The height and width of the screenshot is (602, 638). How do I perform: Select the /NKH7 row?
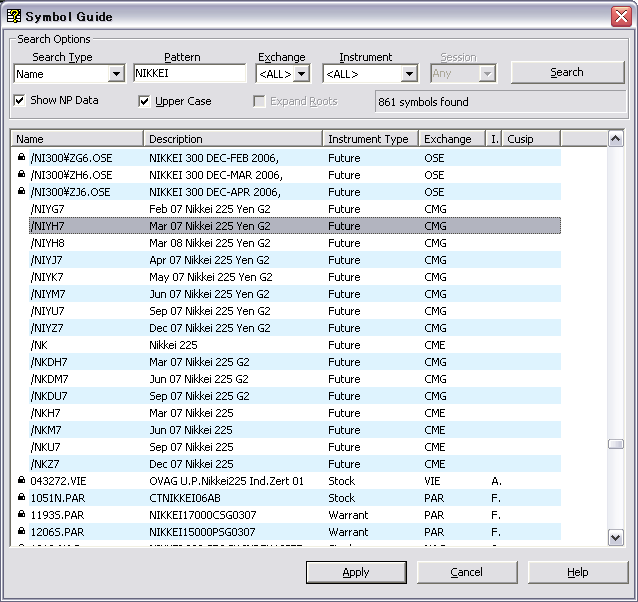[295, 413]
